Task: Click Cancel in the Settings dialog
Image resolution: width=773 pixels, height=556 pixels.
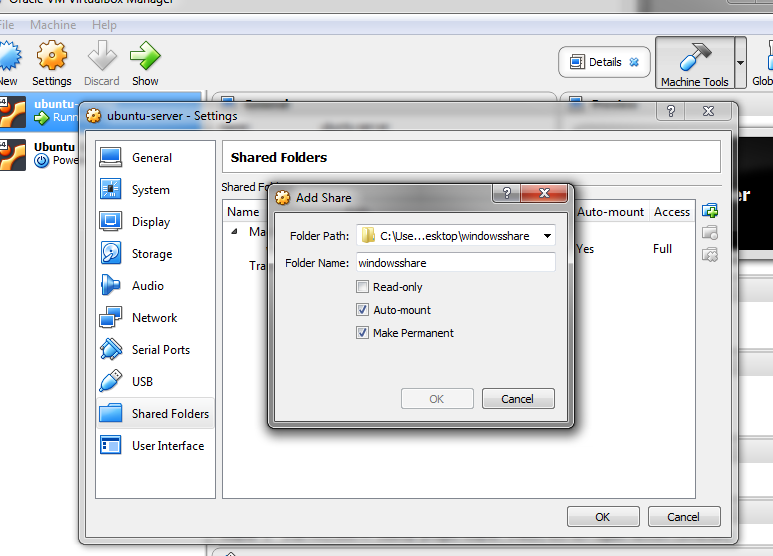Action: 684,517
